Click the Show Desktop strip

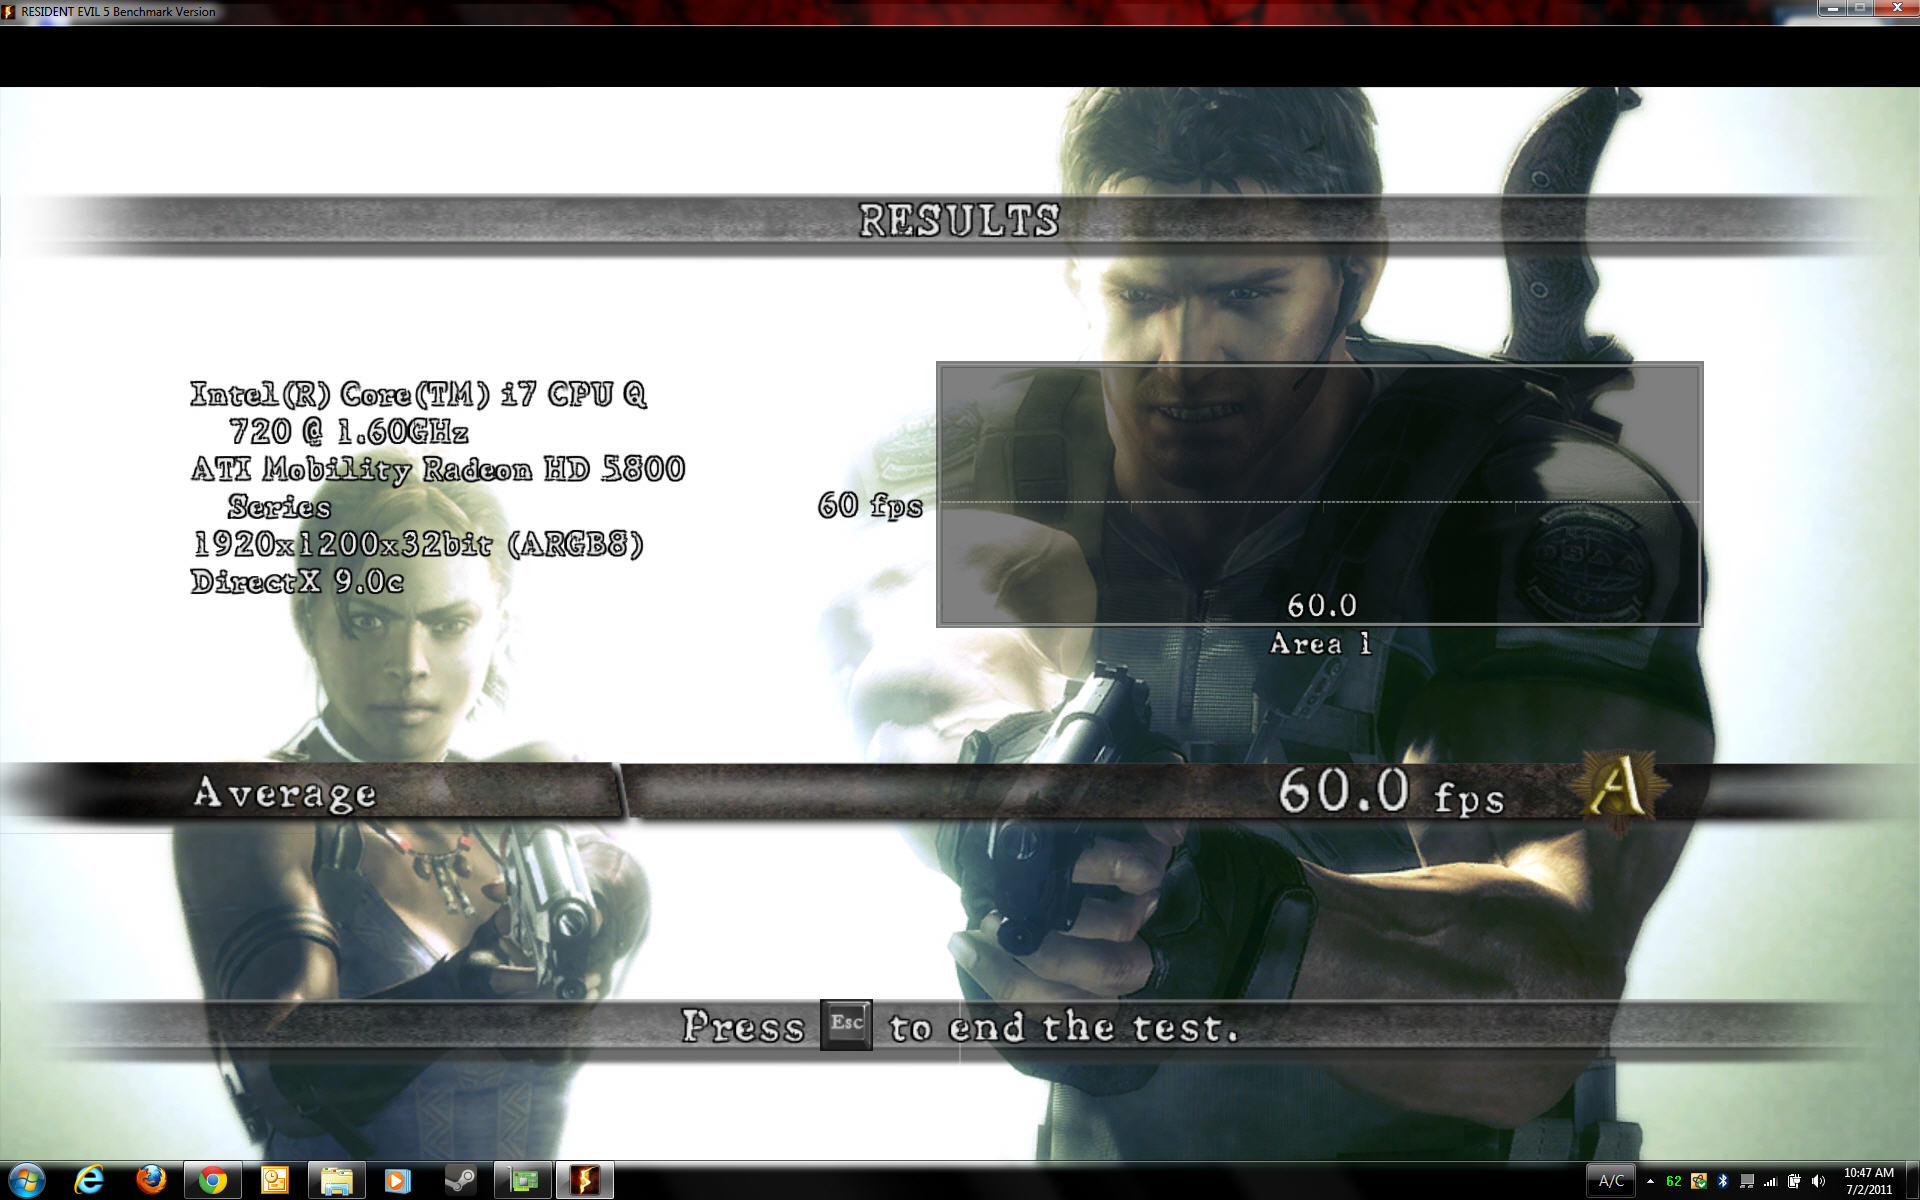click(1913, 1181)
